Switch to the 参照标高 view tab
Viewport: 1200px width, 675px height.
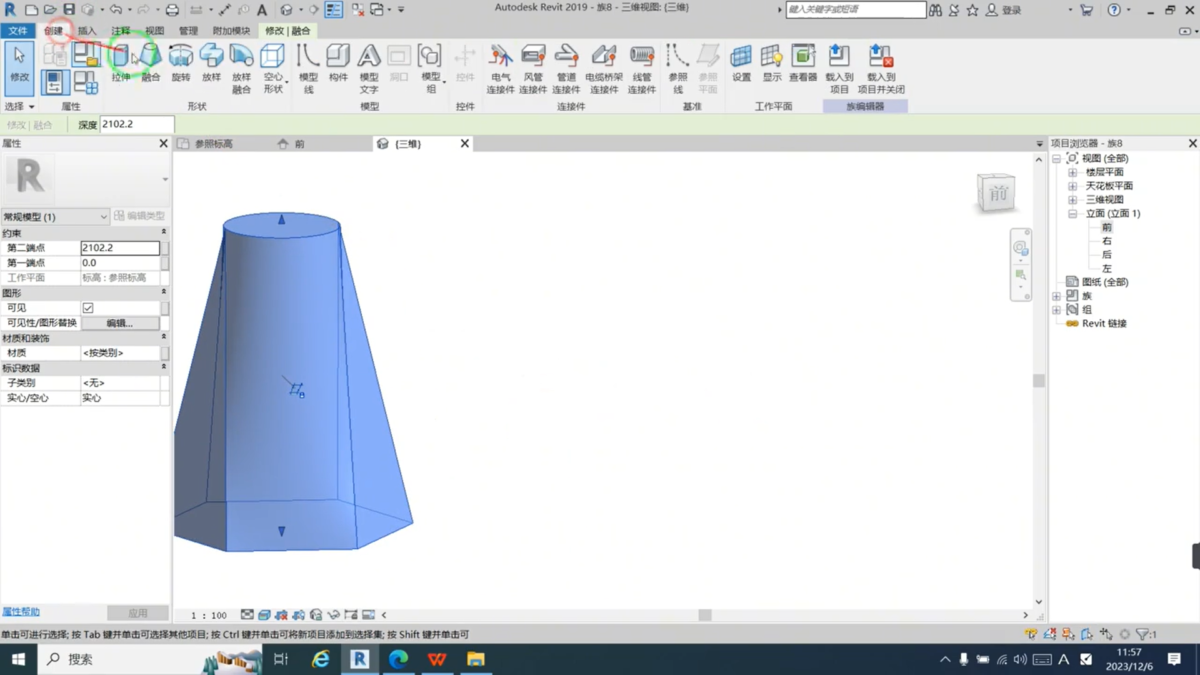[x=213, y=144]
